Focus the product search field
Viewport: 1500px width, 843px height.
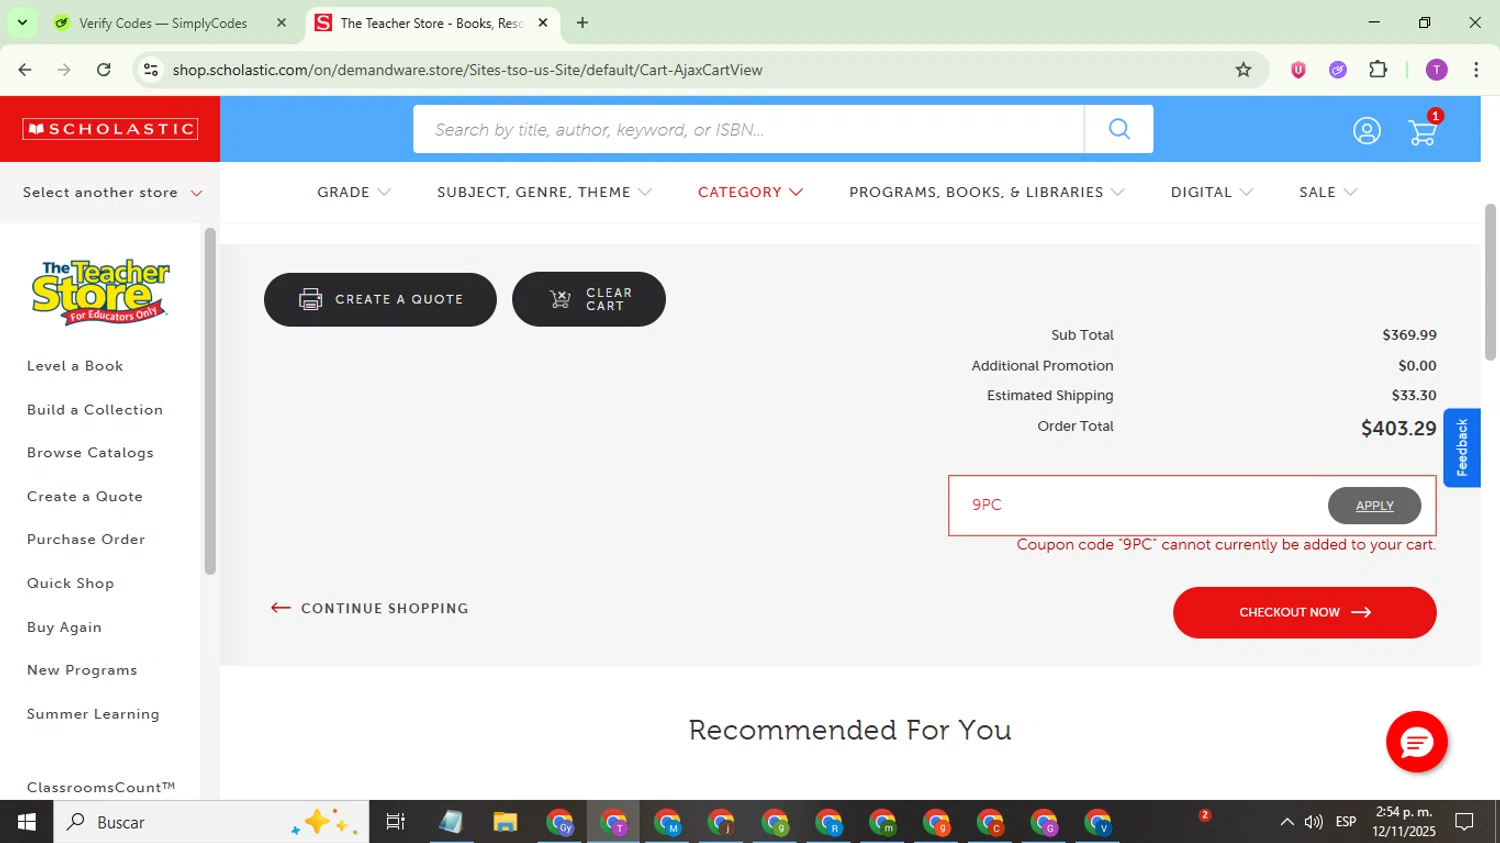tap(748, 129)
